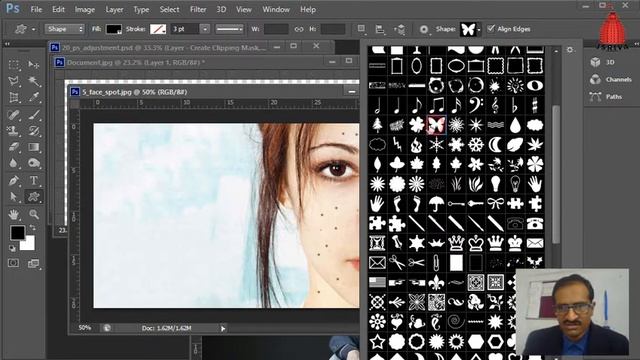Toggle link shape width and height
This screenshot has width=640, height=360.
click(299, 29)
